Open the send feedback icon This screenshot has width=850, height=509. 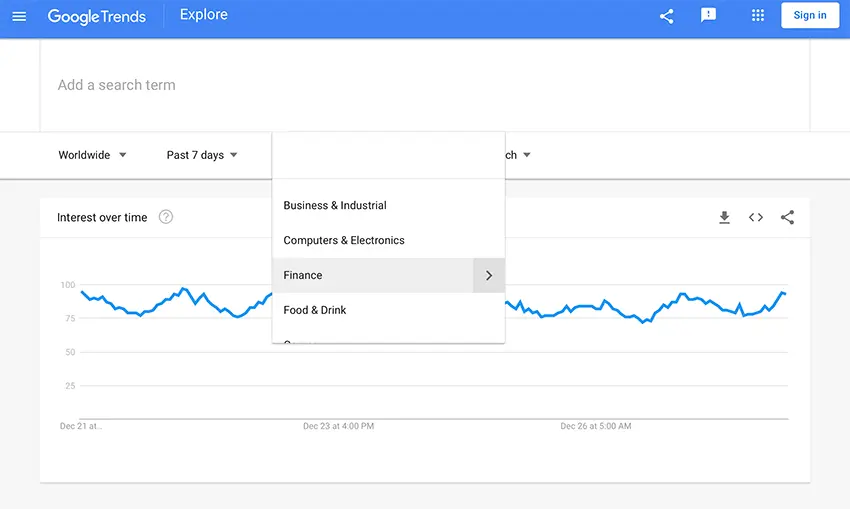point(708,15)
